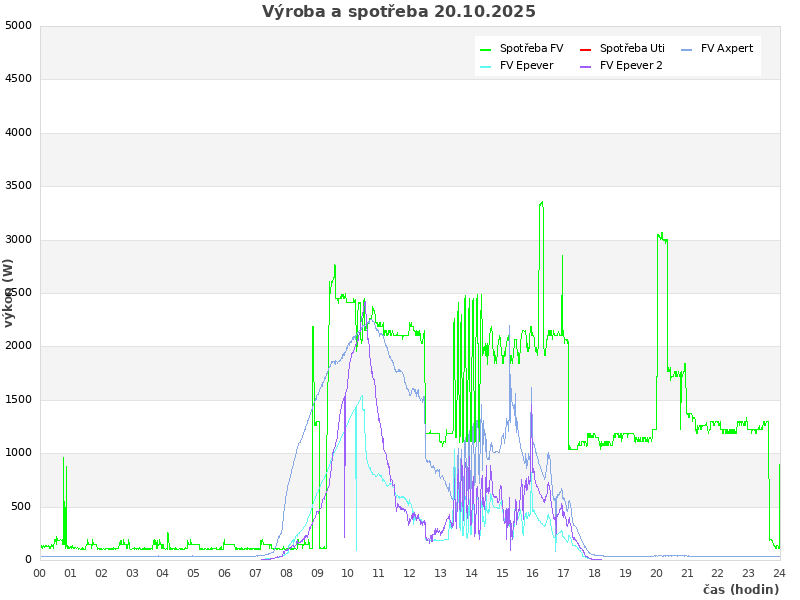Click hour 24 at the end of the time axis
The image size is (800, 600).
tap(779, 573)
